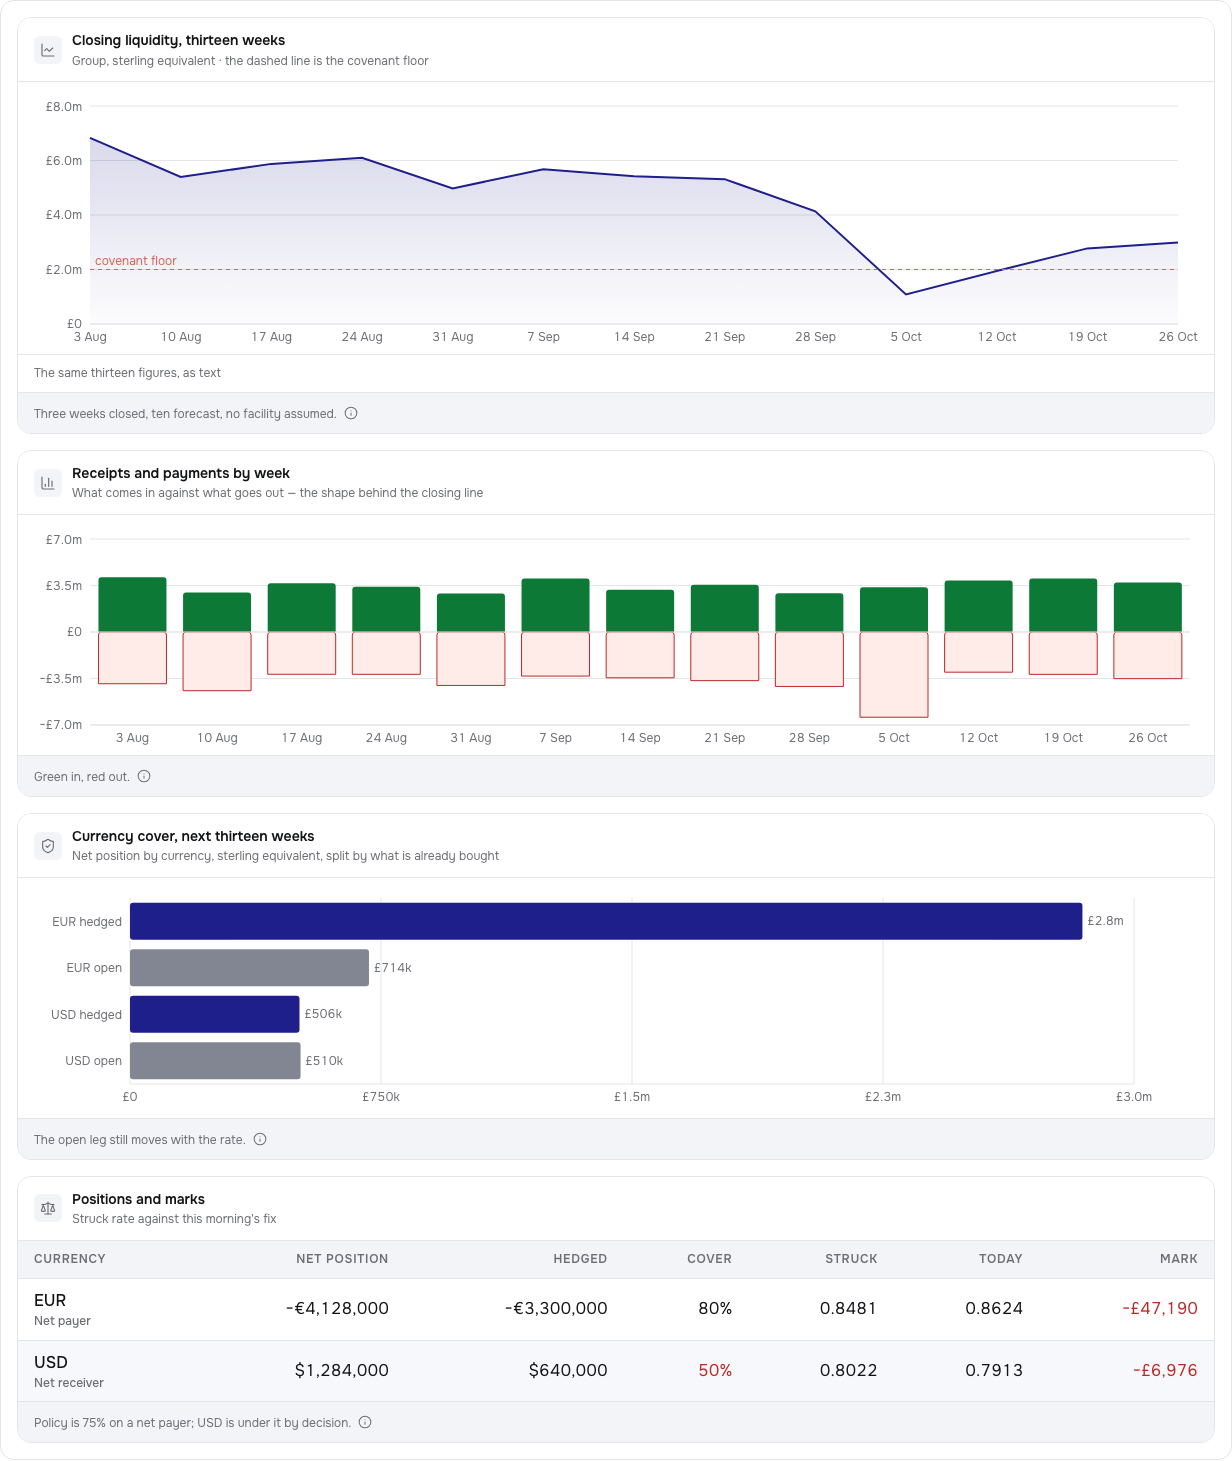The image size is (1232, 1461).
Task: Click the 'Receipts and payments by week' heading
Action: [x=181, y=473]
